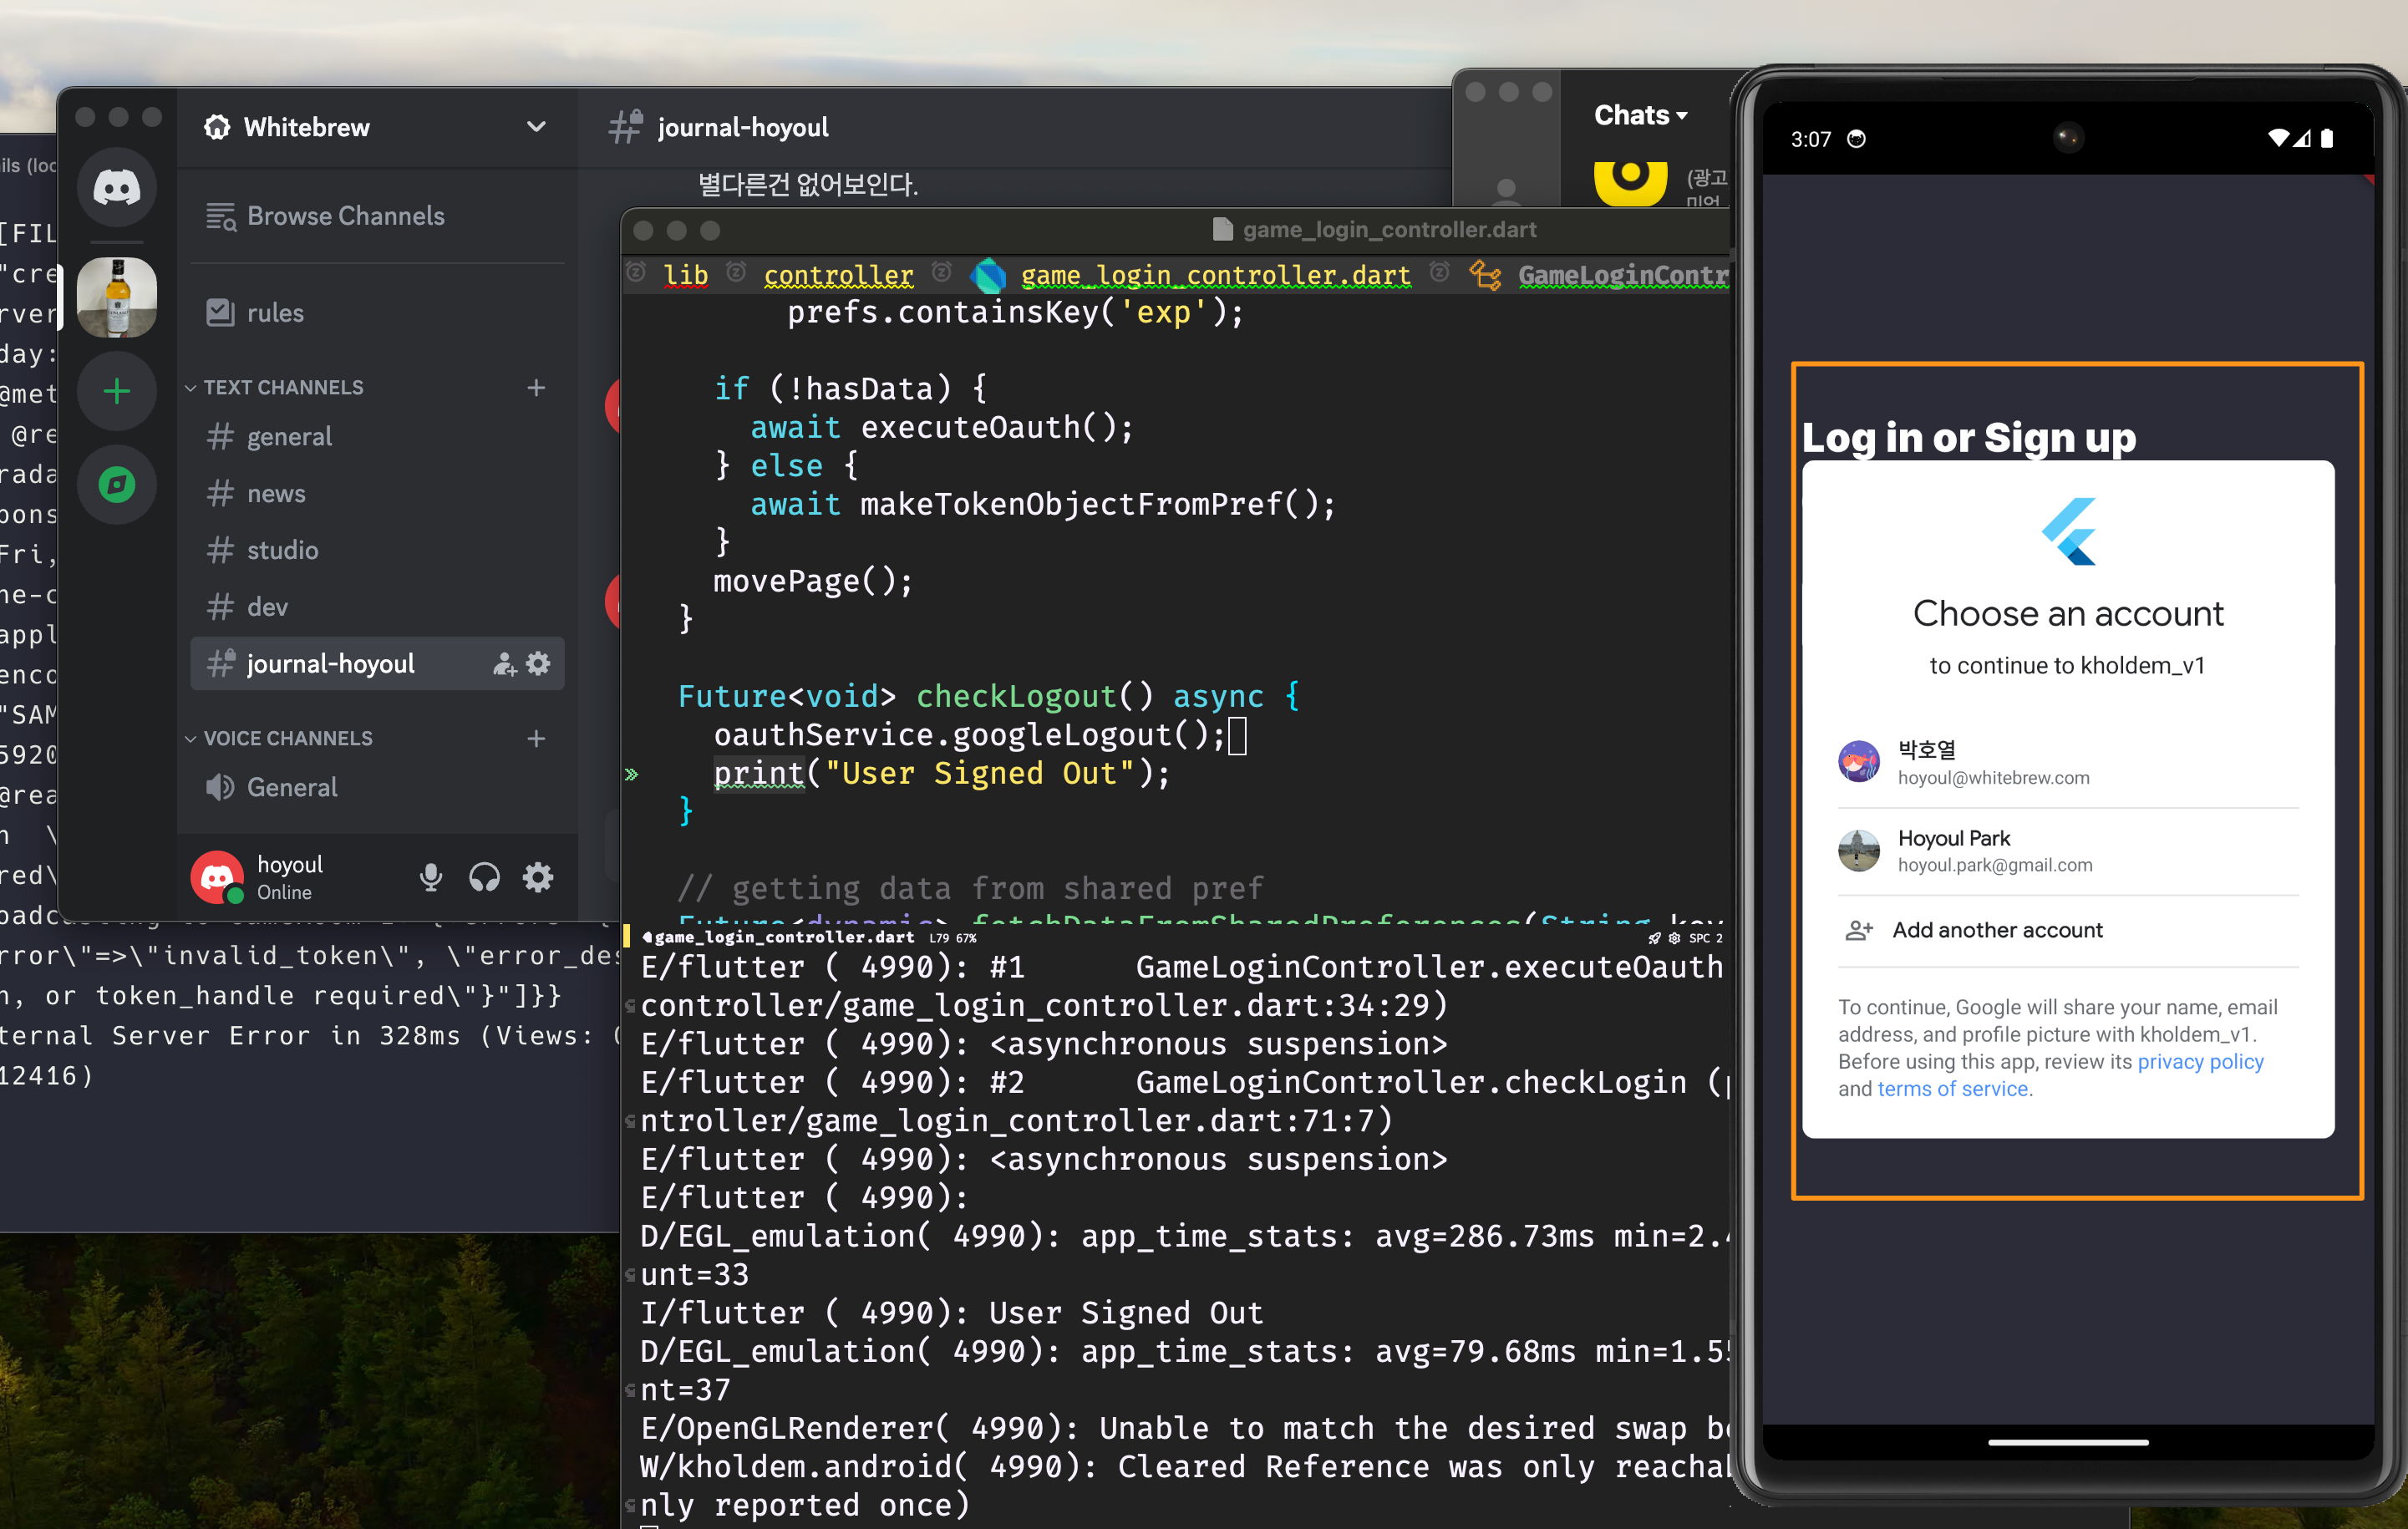Mute microphone in Discord user panel

[431, 878]
